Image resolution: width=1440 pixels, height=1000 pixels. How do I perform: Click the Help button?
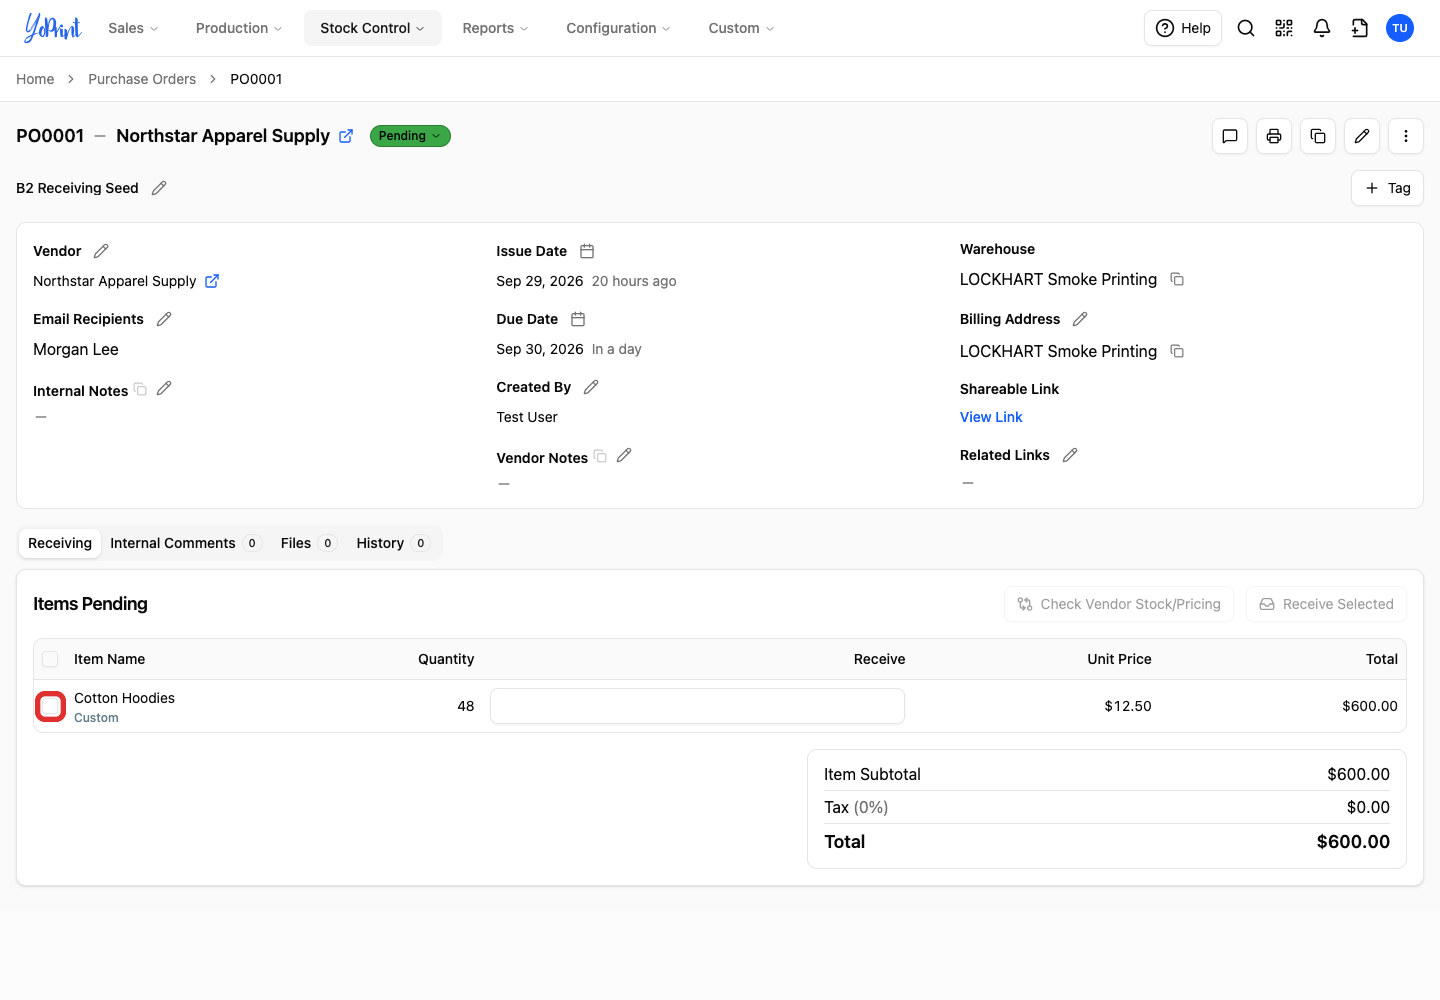click(1183, 28)
